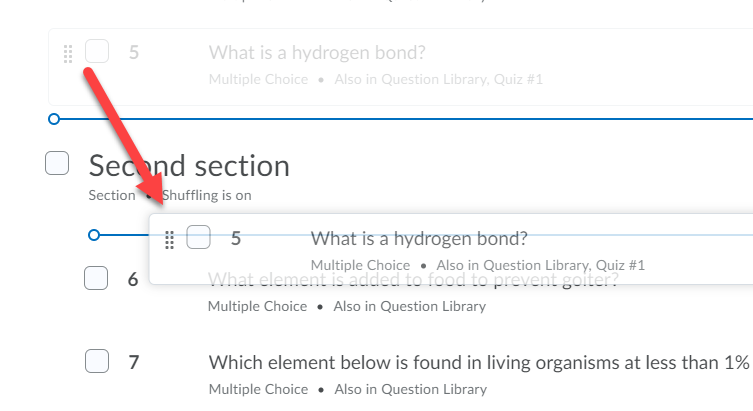Open the question about elements under 1%
Screen dimensions: 753x411
479,363
